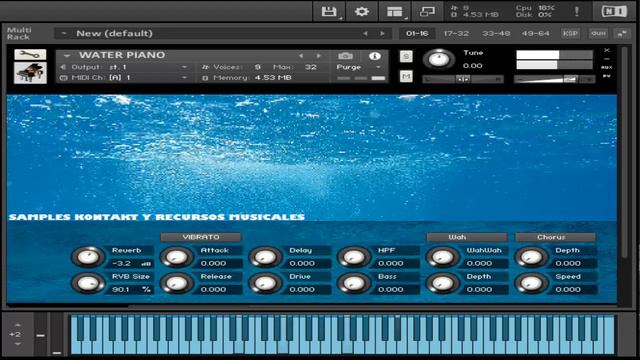Image resolution: width=640 pixels, height=360 pixels.
Task: Open the workspace layout panel menu
Action: [x=395, y=11]
